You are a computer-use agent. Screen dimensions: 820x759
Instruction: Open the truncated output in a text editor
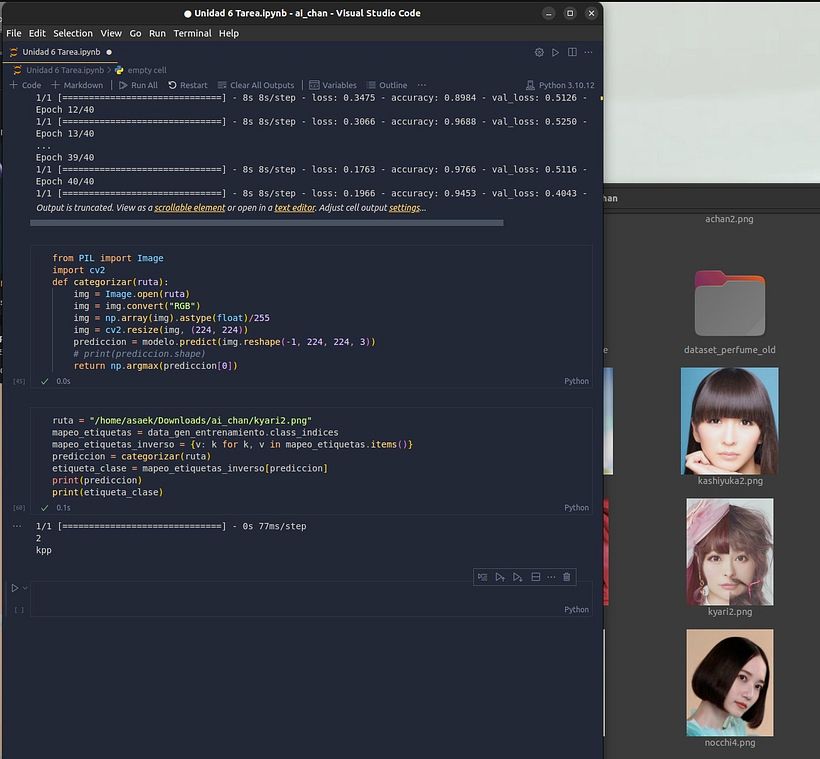(x=295, y=208)
